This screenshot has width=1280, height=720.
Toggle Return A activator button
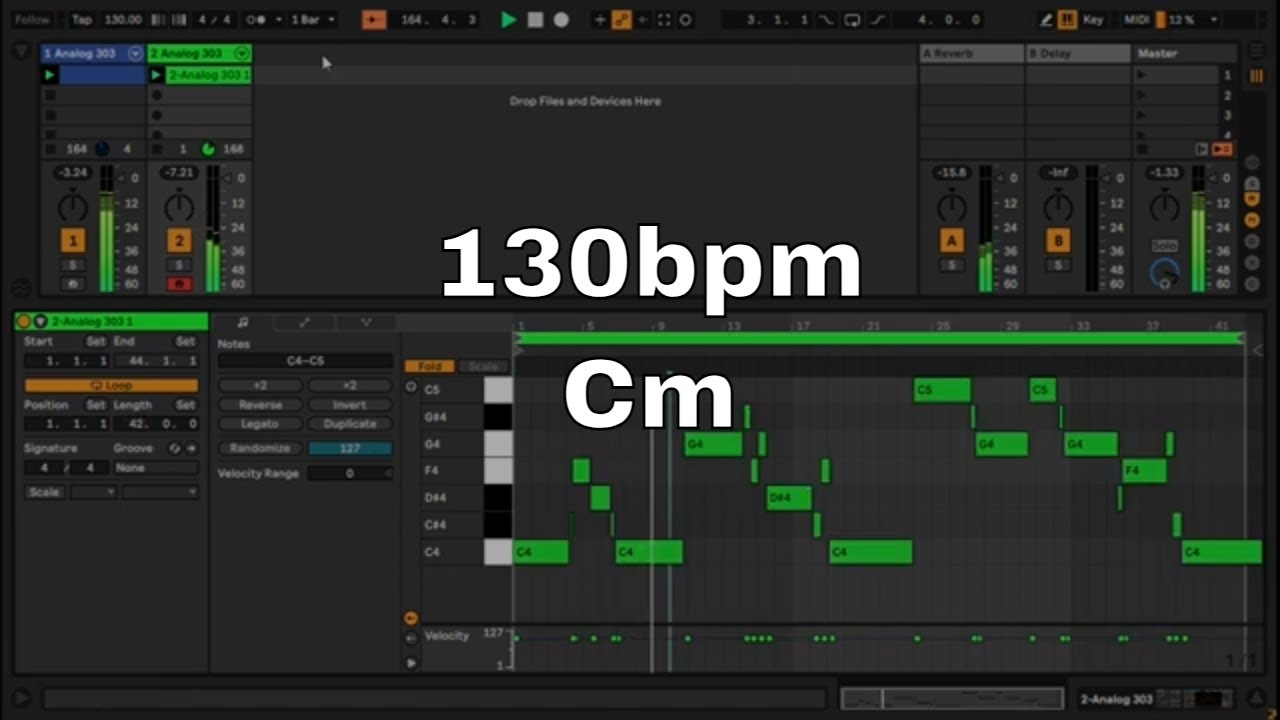951,241
